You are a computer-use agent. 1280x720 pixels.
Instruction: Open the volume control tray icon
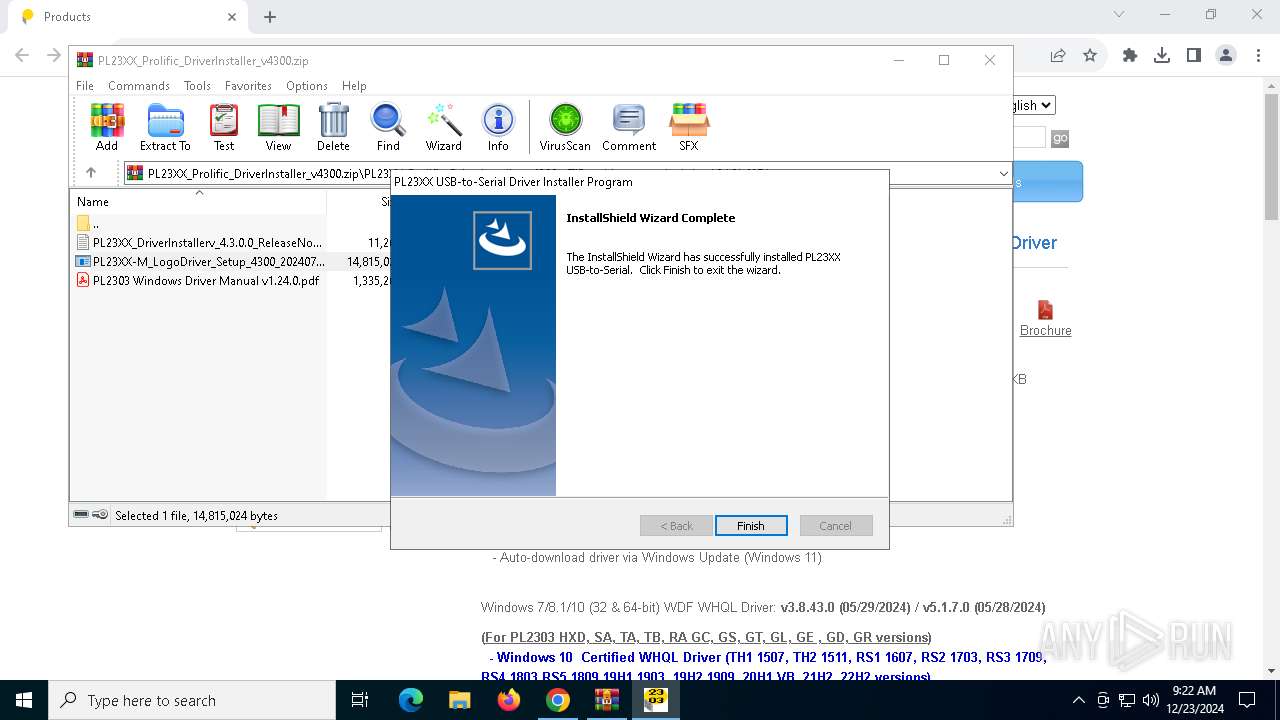coord(1150,700)
